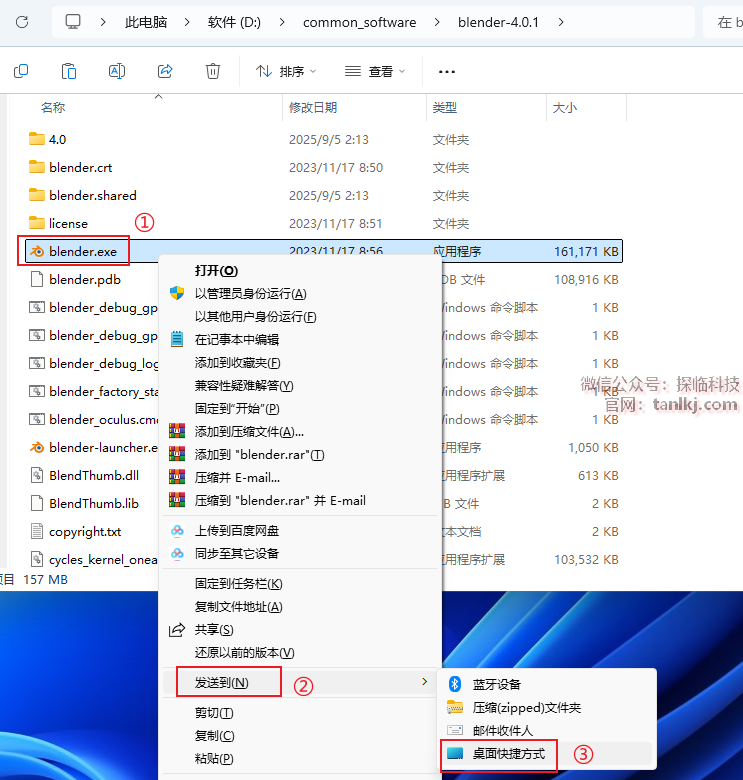743x780 pixels.
Task: Select the license folder
Action: coord(58,223)
